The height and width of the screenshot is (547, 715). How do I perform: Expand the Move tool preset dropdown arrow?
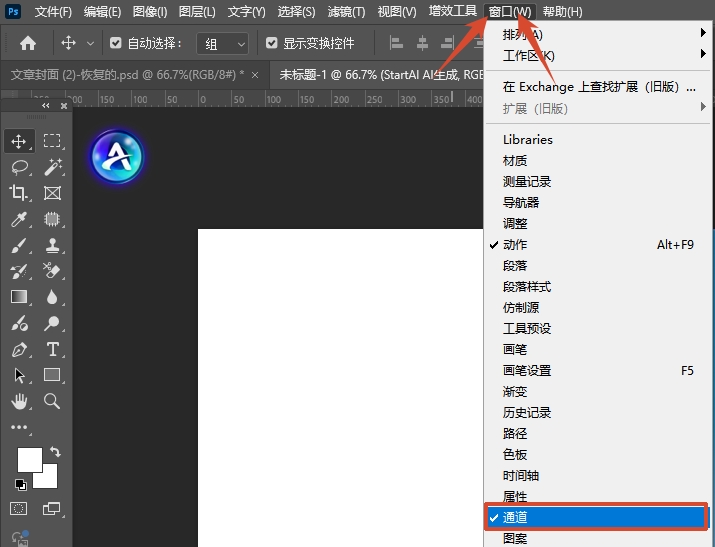point(91,43)
